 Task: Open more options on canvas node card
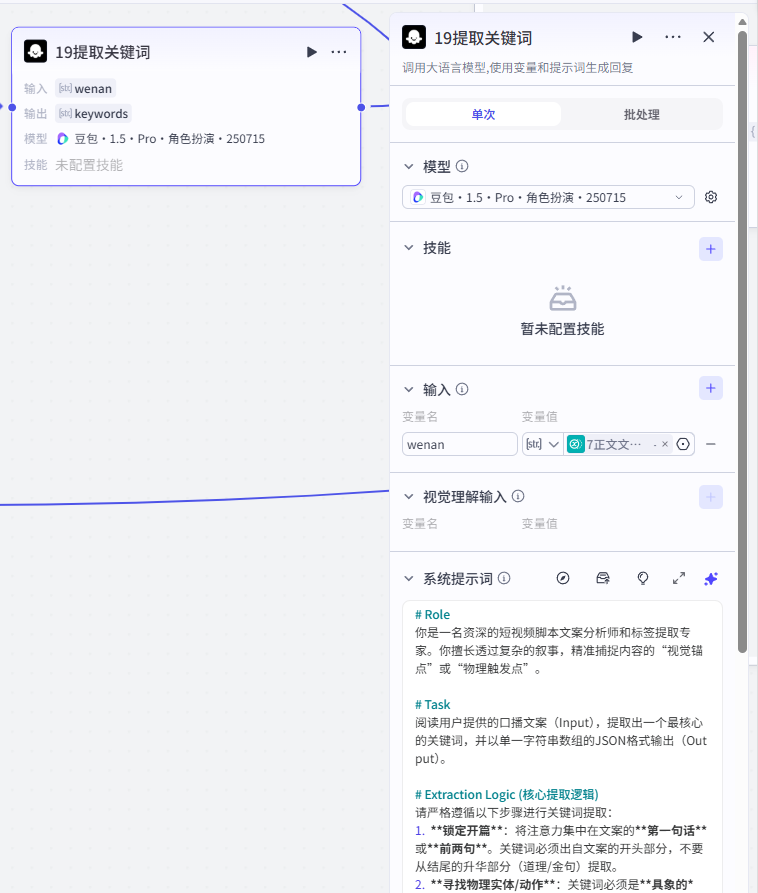coord(339,52)
